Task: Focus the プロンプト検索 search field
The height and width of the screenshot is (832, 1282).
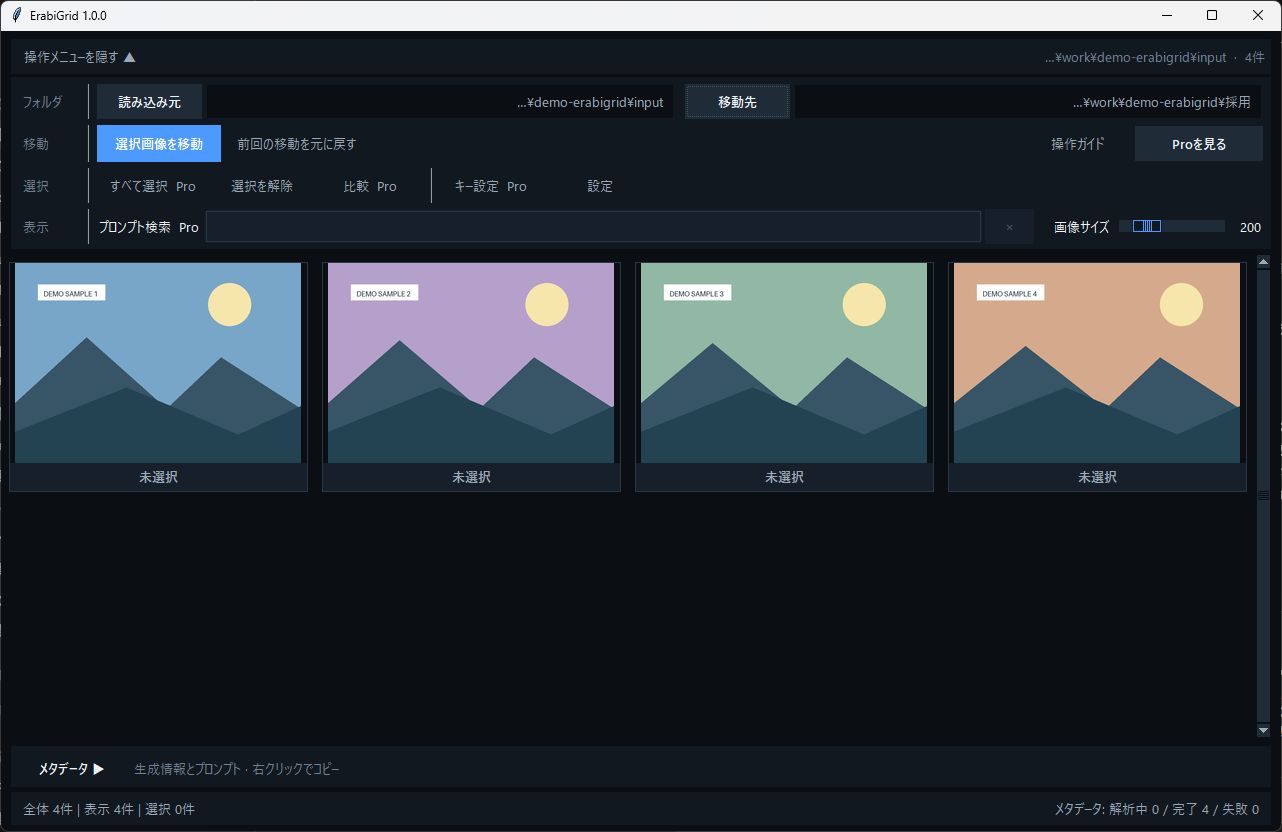Action: pos(593,227)
